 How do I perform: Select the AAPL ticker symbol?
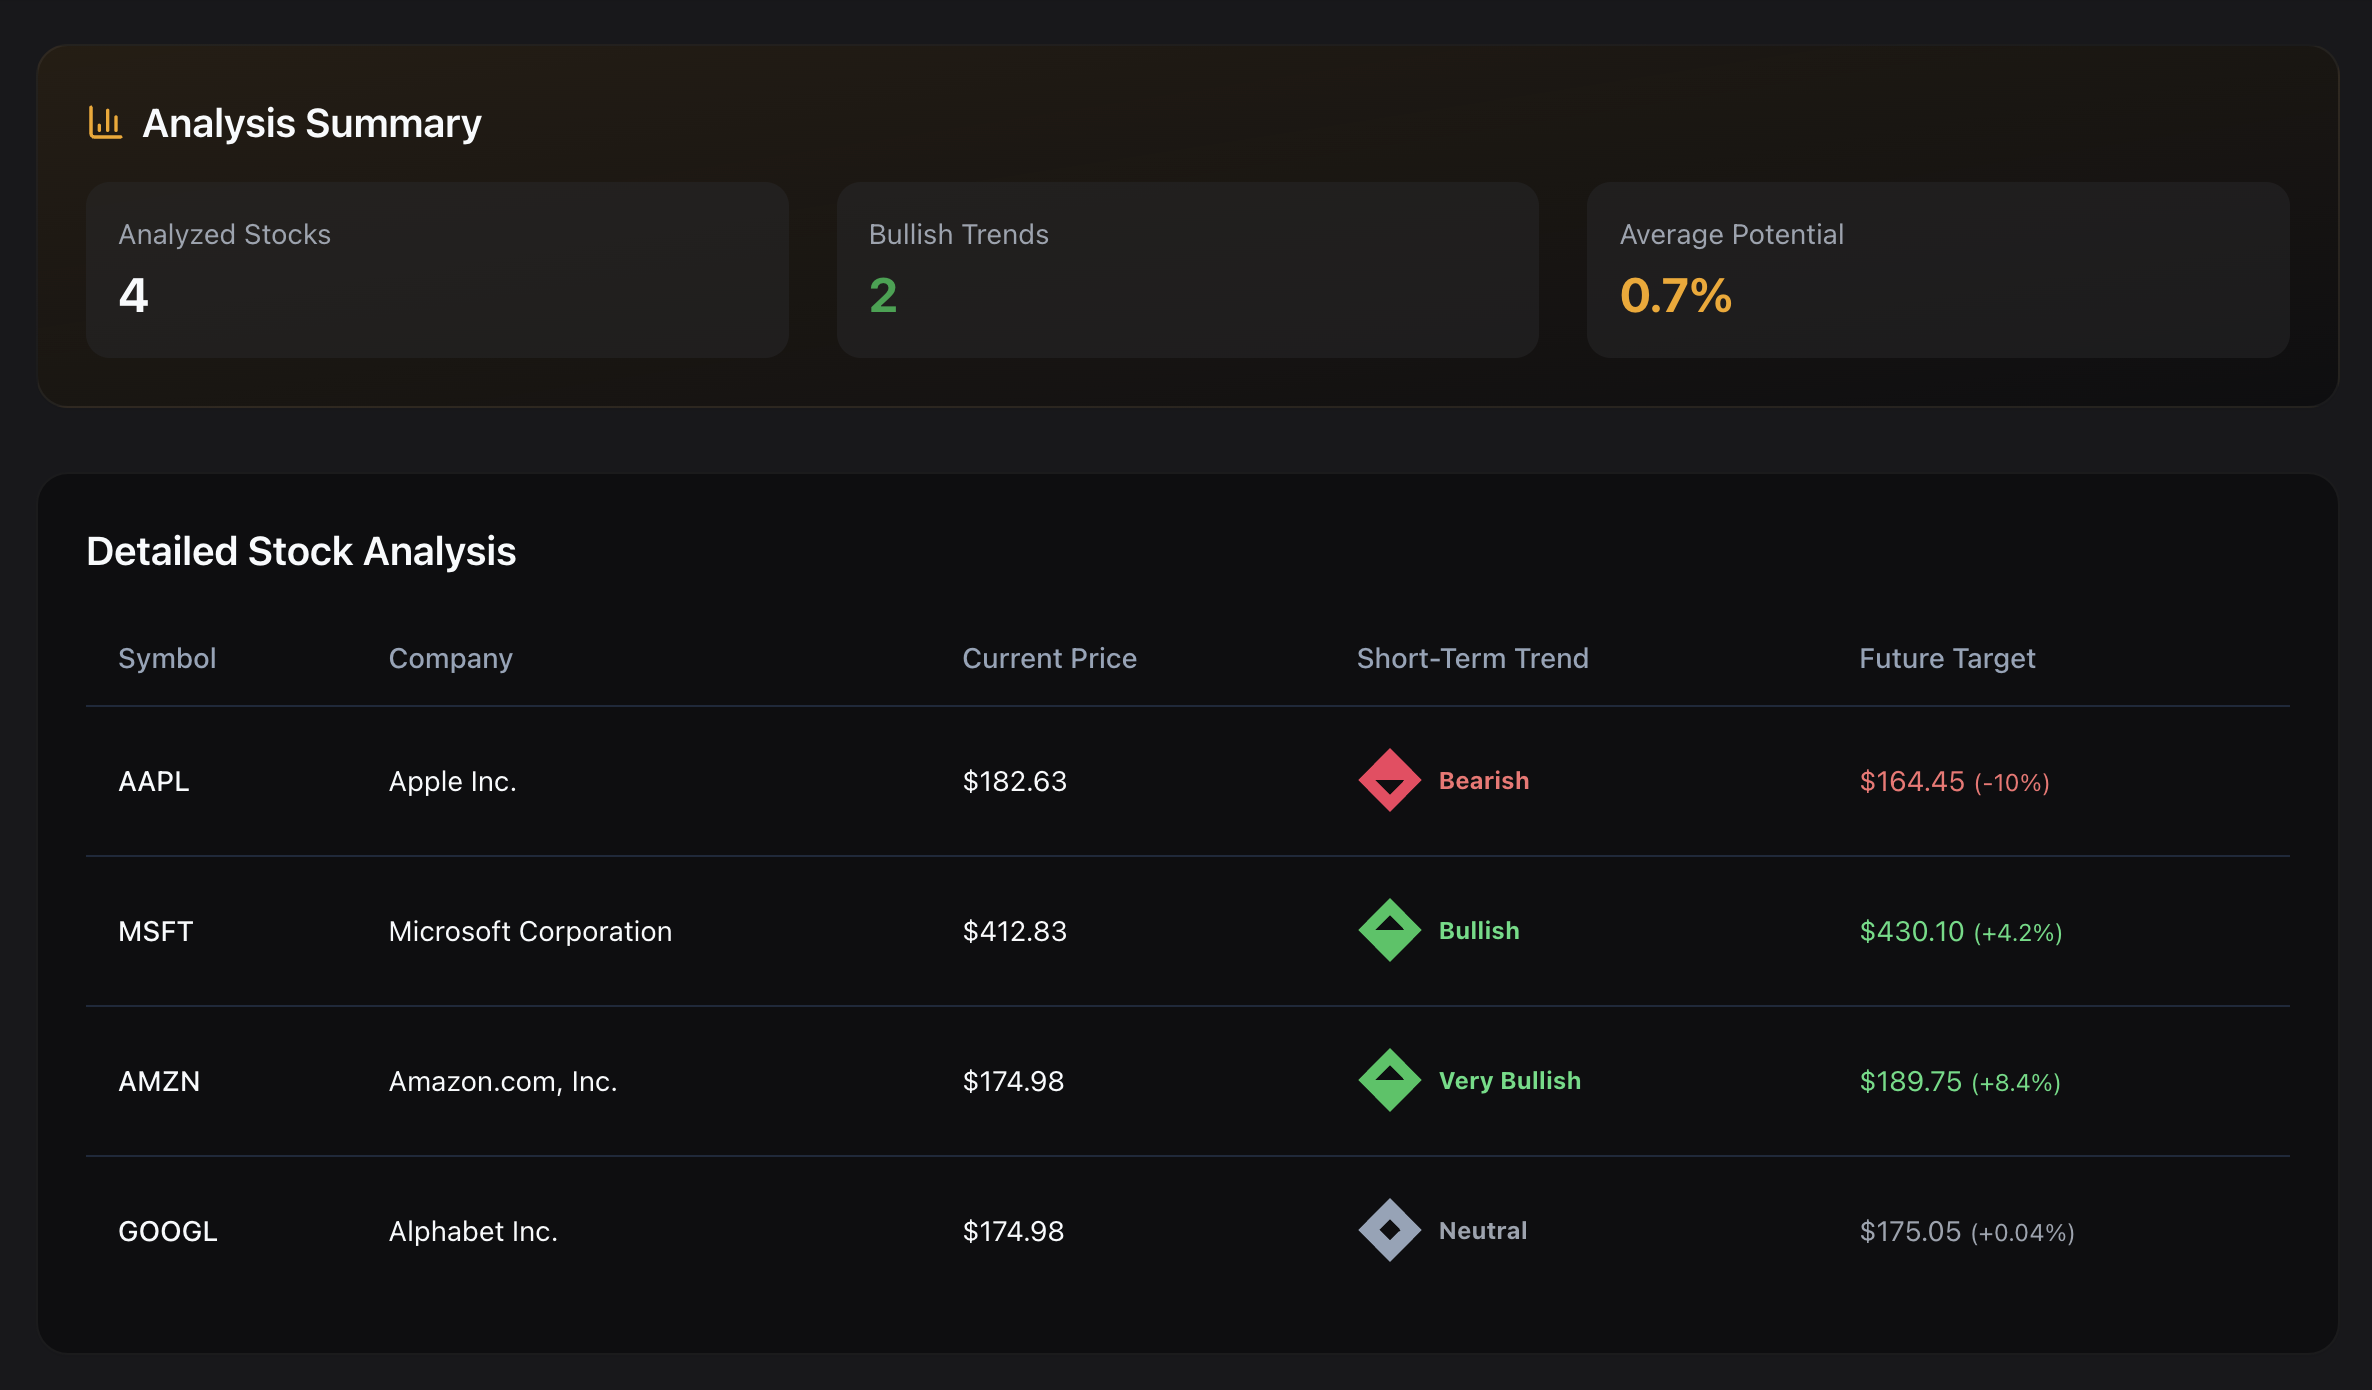tap(154, 781)
